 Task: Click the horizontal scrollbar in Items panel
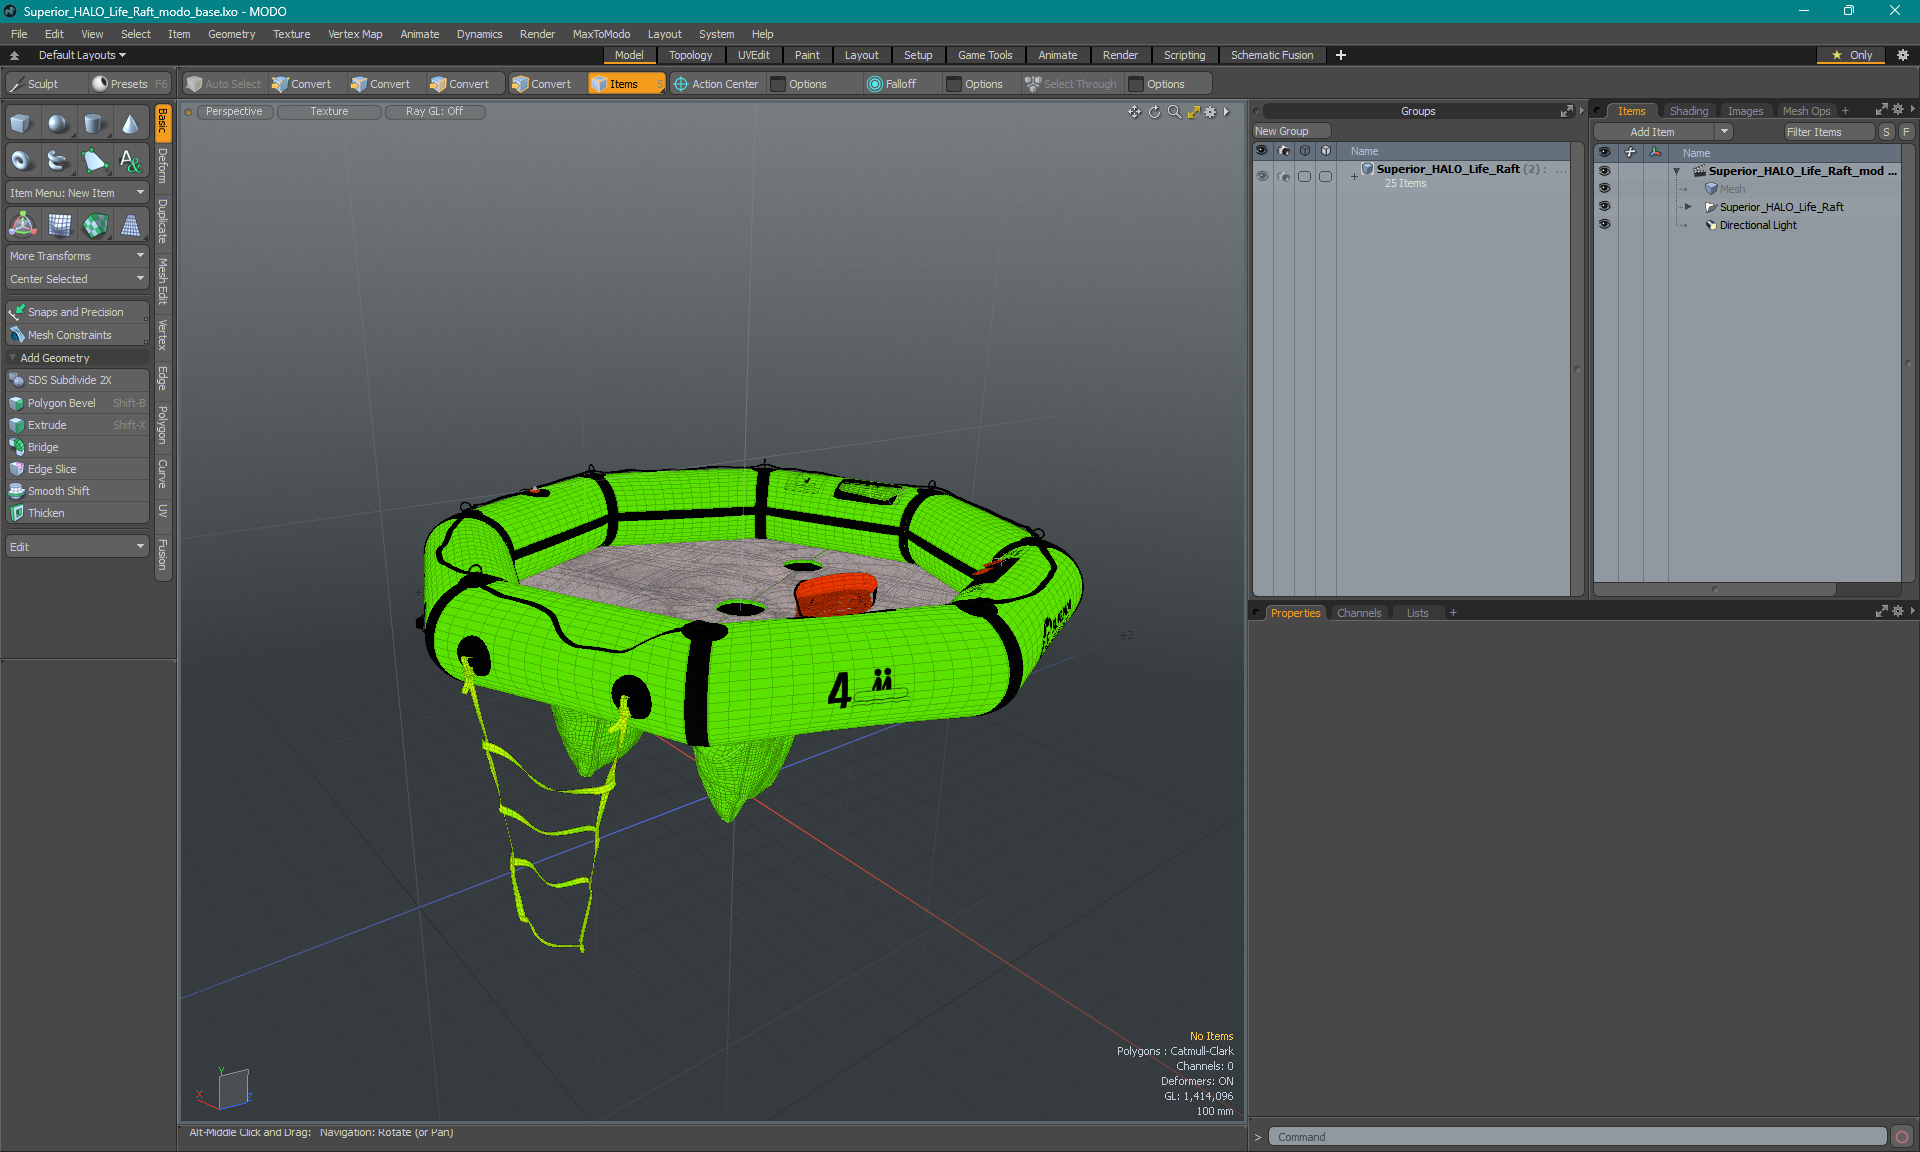point(1715,589)
